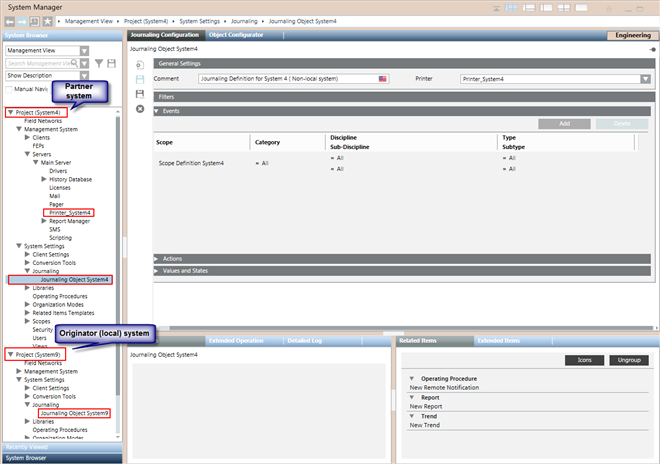Viewport: 660px width, 464px height.
Task: Click the new journaling object icon
Action: point(140,64)
